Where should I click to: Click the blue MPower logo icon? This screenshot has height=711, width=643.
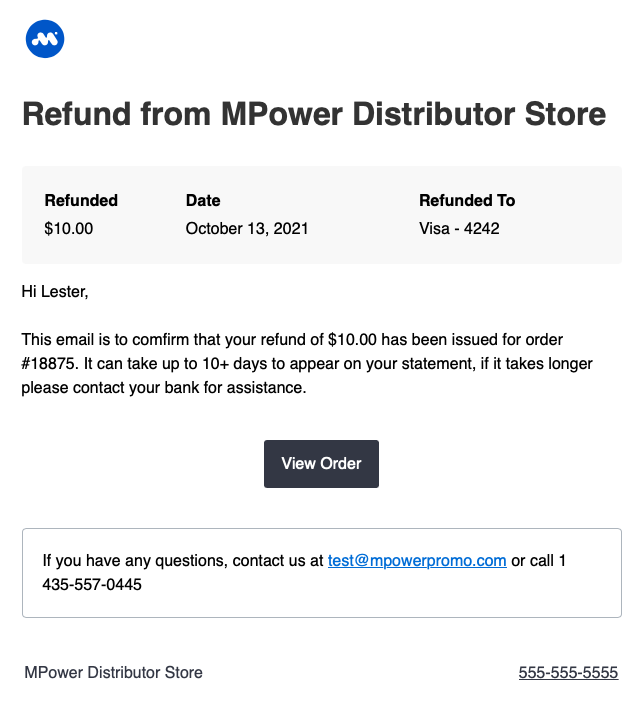click(45, 39)
